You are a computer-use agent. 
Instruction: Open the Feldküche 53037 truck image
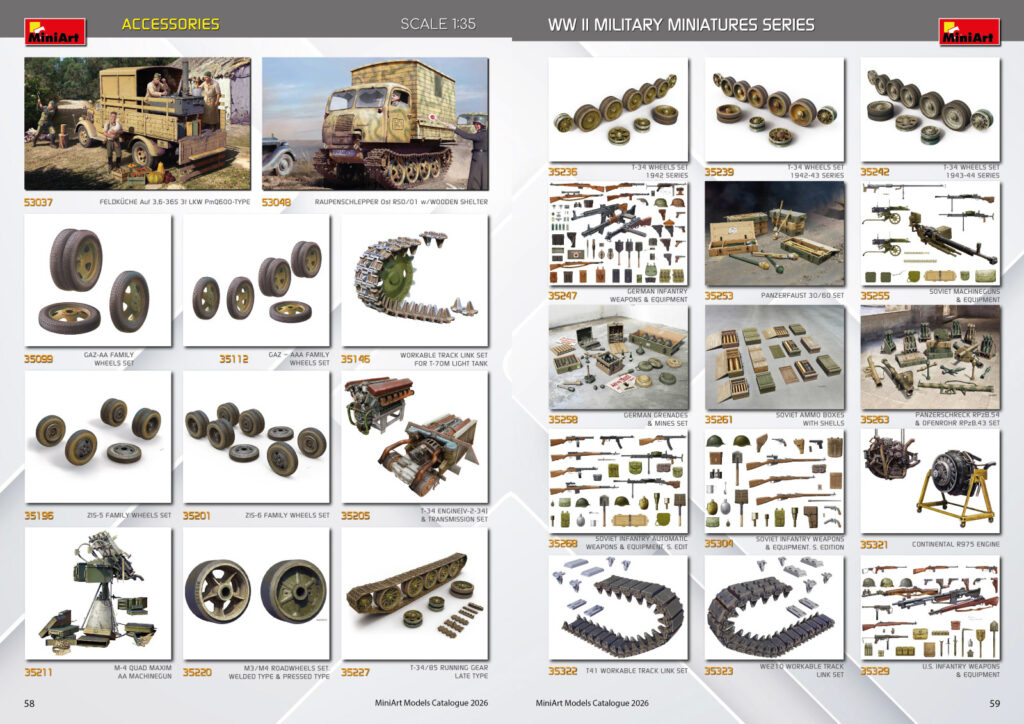tap(138, 123)
